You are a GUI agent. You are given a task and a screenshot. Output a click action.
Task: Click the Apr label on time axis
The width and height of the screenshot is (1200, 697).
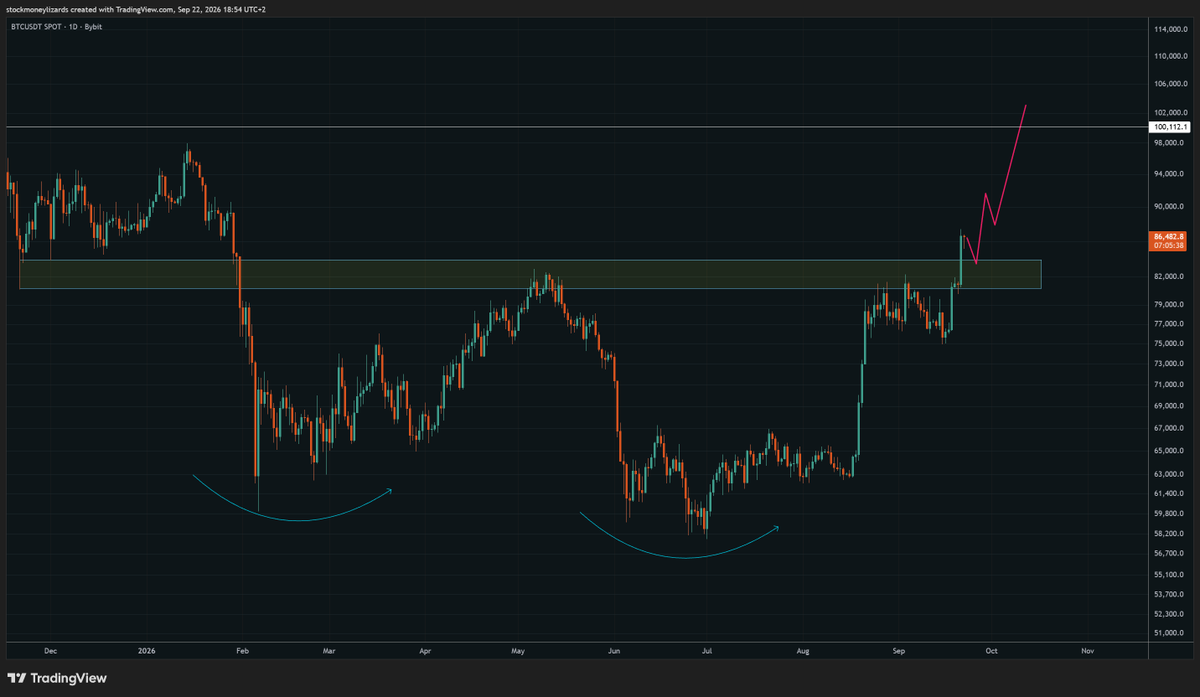click(424, 650)
